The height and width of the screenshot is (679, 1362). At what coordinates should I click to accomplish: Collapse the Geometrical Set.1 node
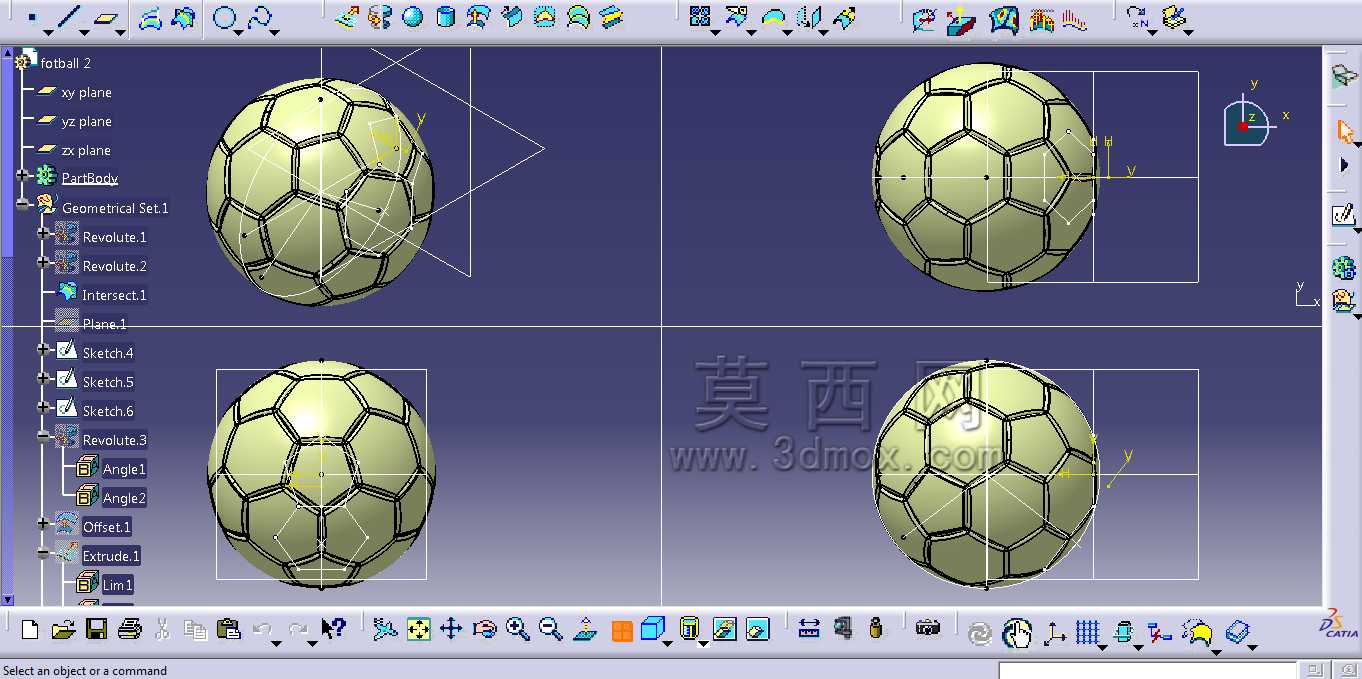pos(23,204)
